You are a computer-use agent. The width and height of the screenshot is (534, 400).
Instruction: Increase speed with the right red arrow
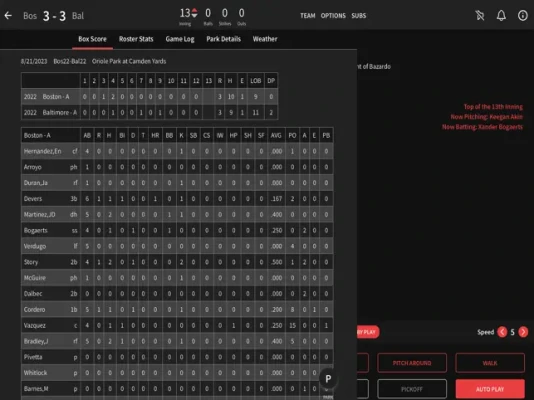coord(523,332)
